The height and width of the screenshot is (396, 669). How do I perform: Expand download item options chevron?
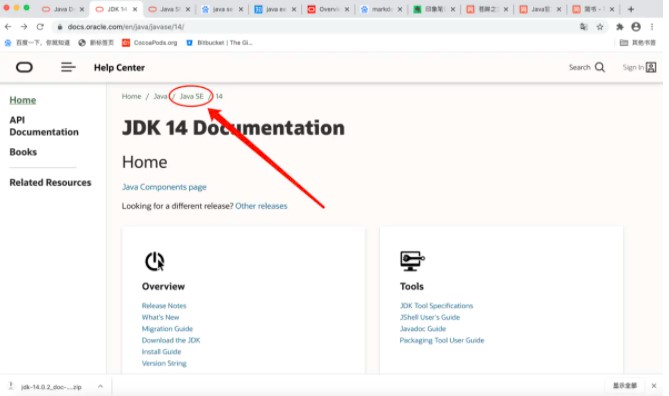coord(100,386)
